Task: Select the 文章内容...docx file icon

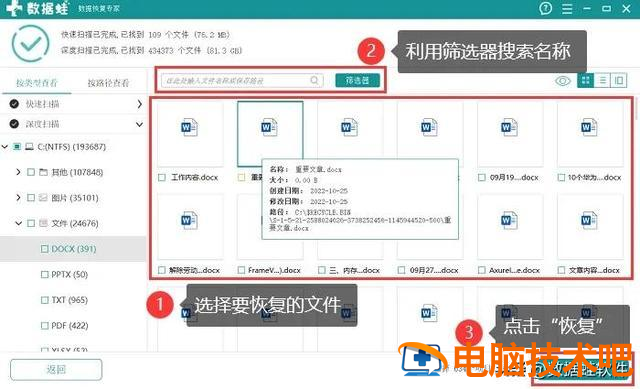Action: click(589, 221)
